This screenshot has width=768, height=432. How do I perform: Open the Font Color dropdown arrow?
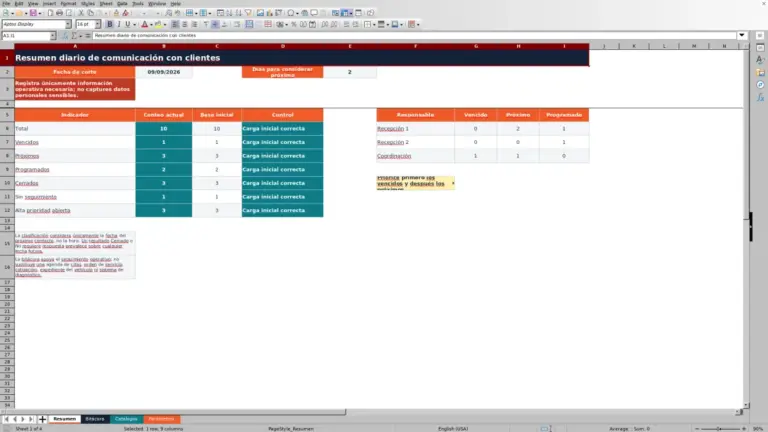(151, 24)
